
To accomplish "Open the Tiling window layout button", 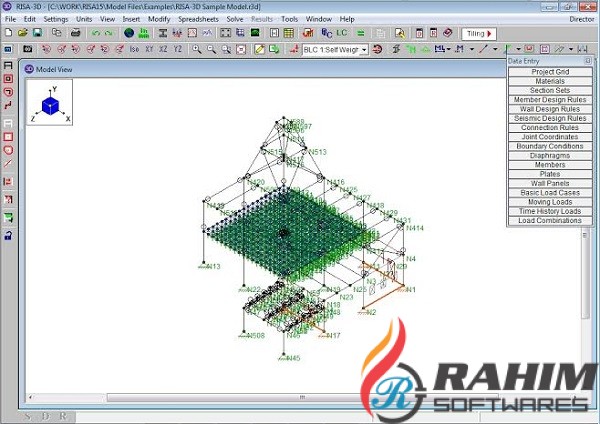I will pos(479,34).
